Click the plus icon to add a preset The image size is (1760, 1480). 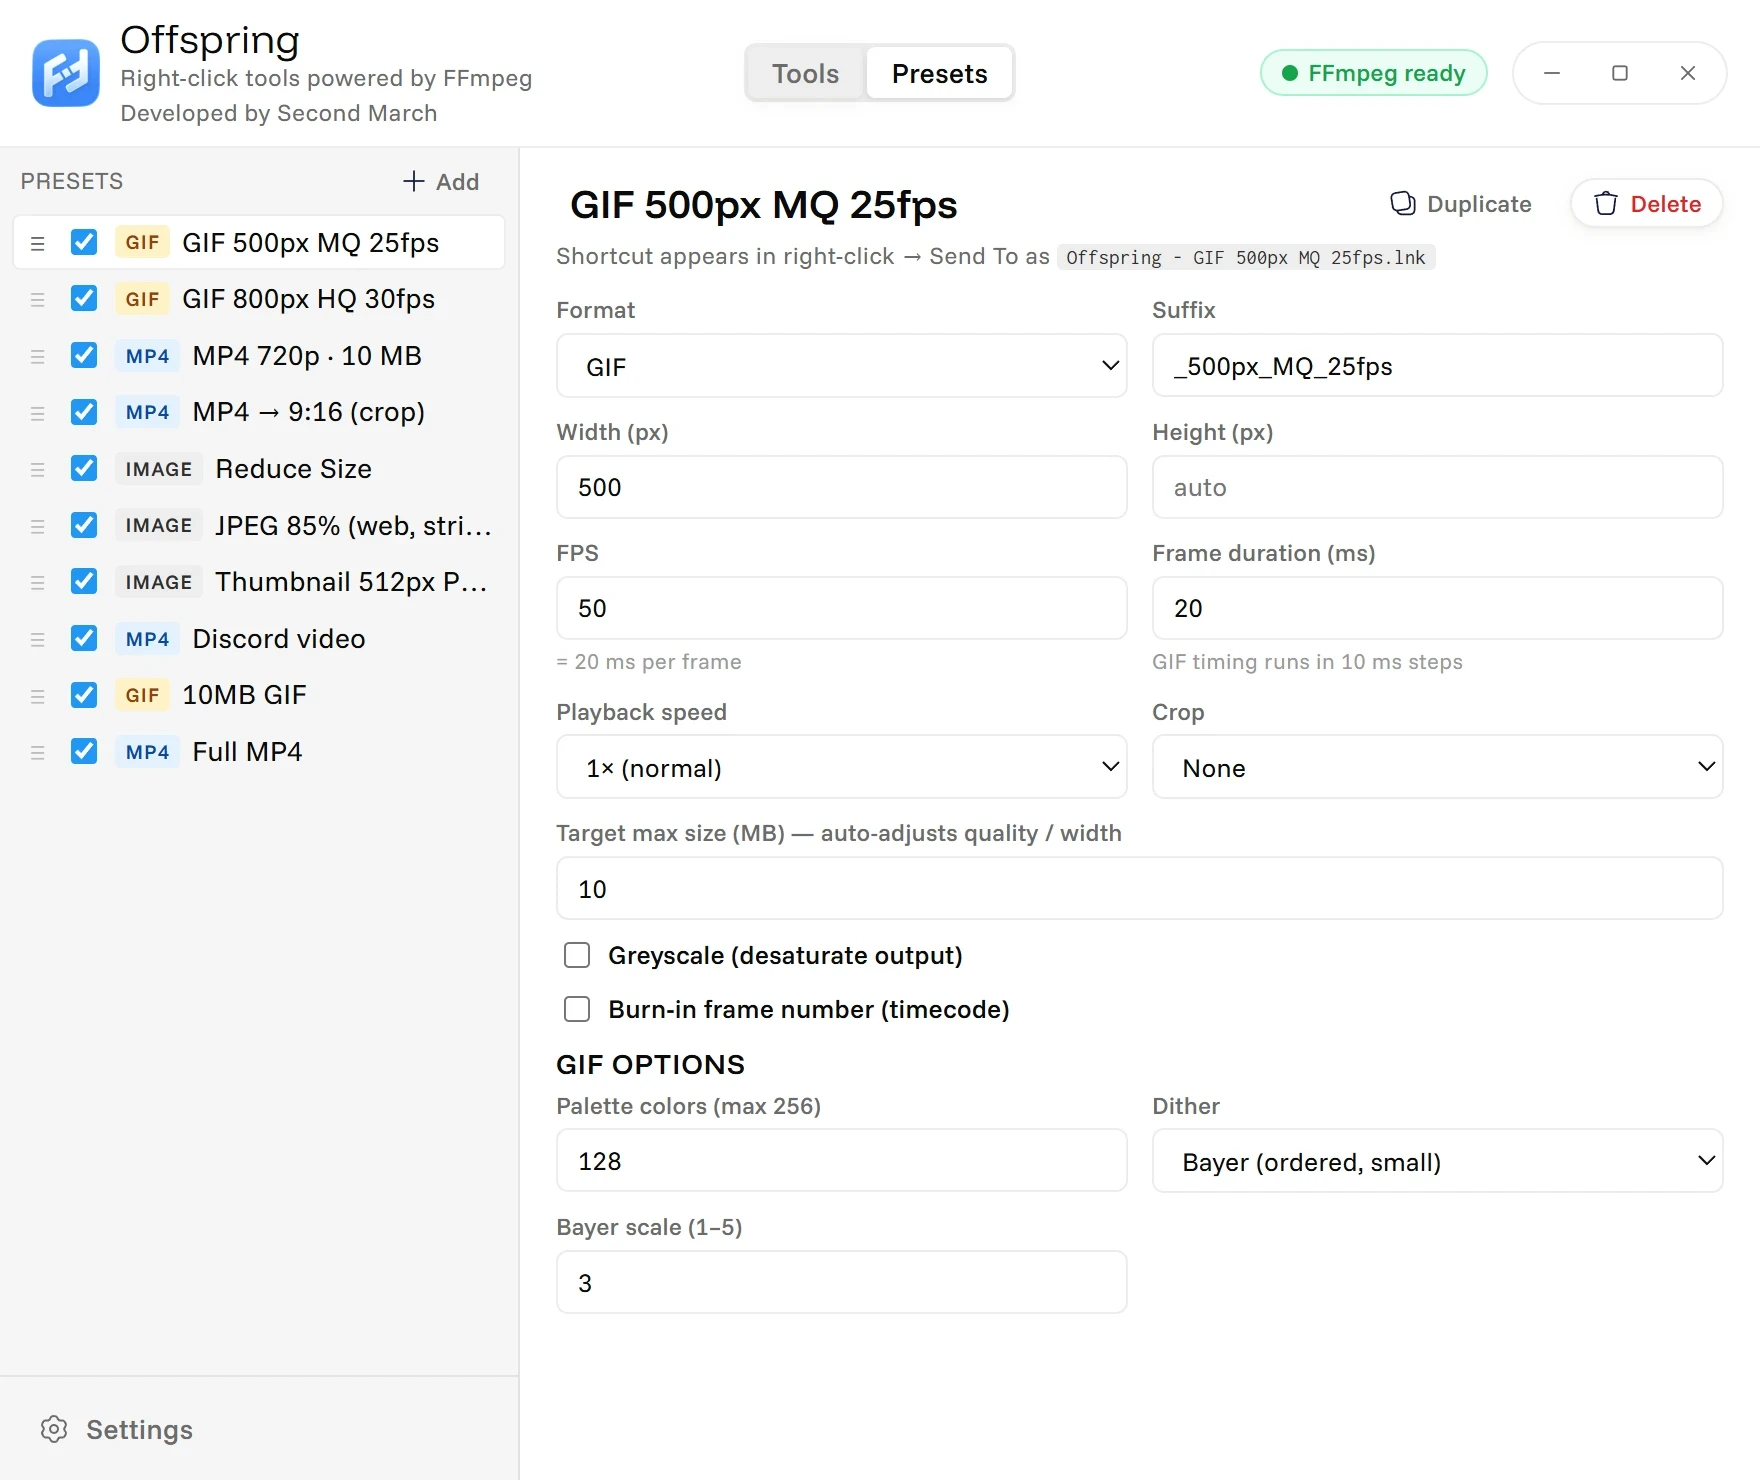coord(413,181)
